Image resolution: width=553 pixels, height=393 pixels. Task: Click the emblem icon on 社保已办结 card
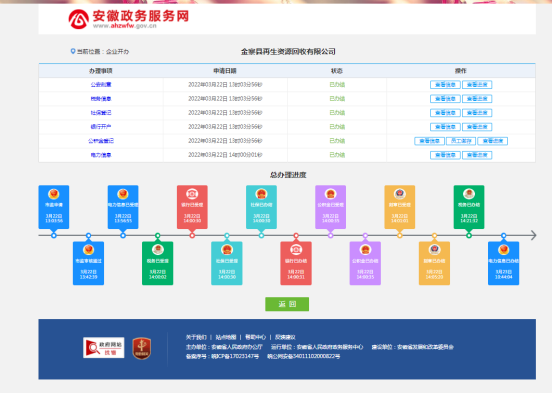click(261, 194)
